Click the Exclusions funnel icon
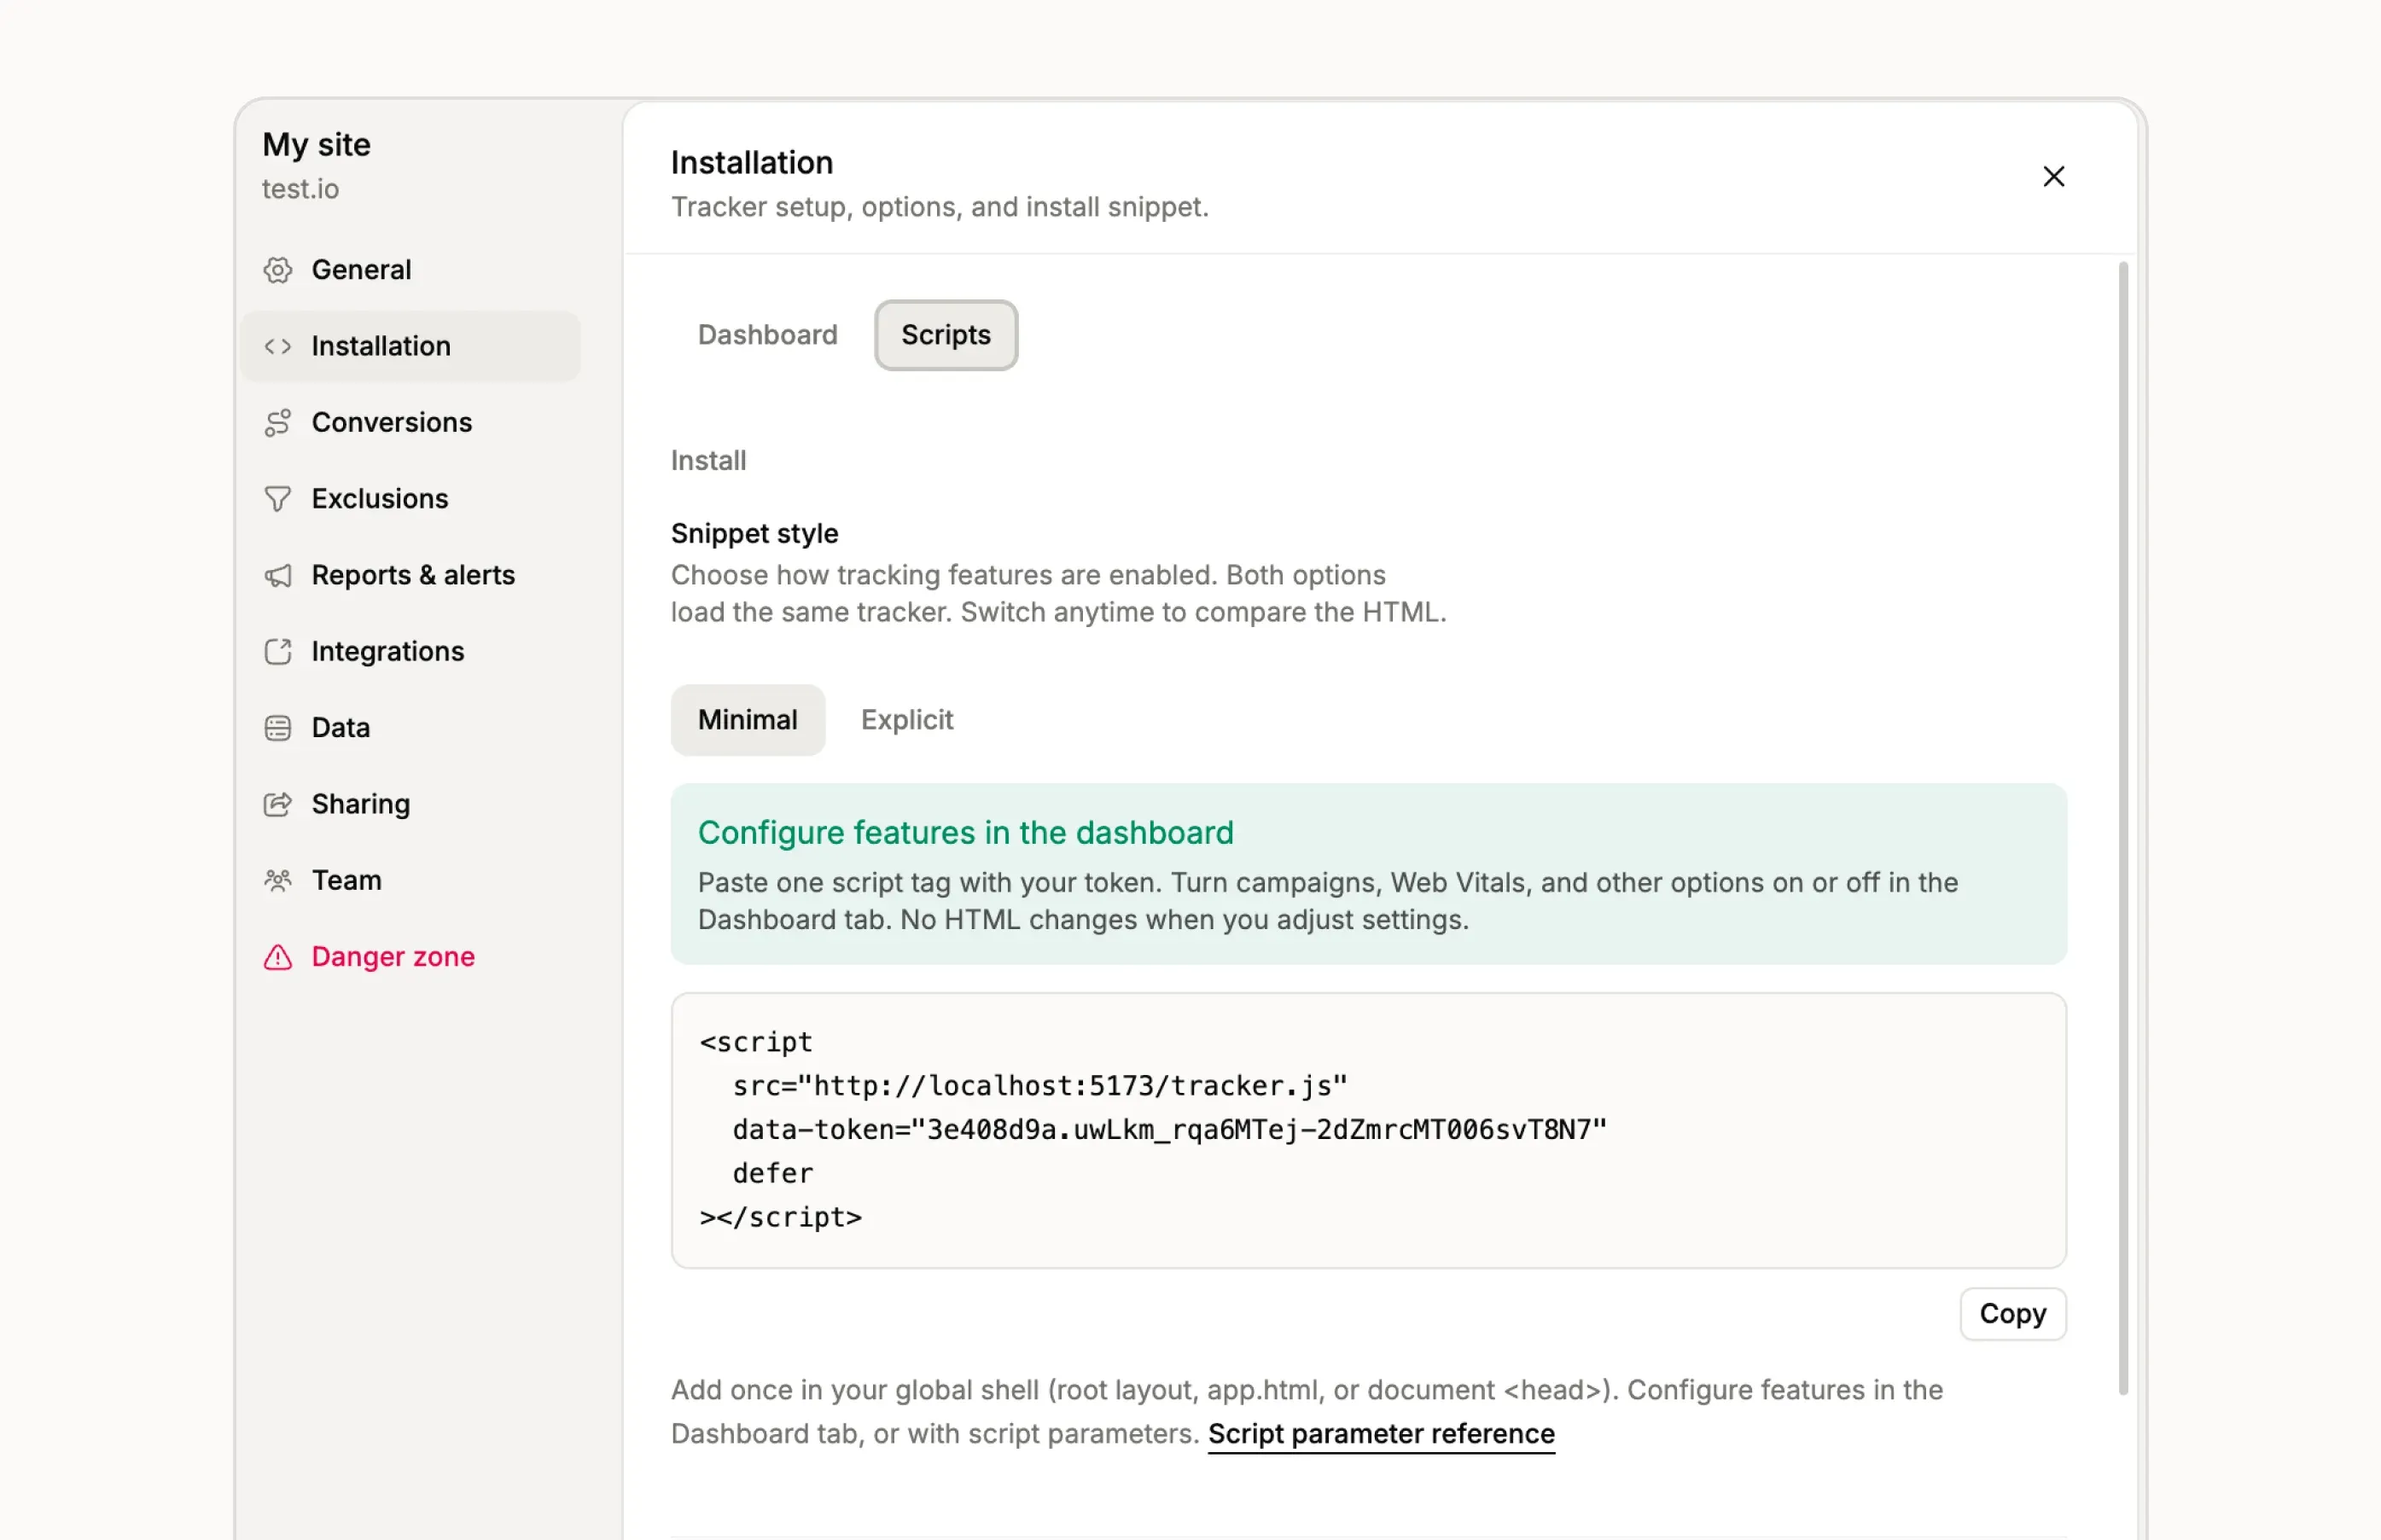This screenshot has height=1540, width=2381. 277,499
